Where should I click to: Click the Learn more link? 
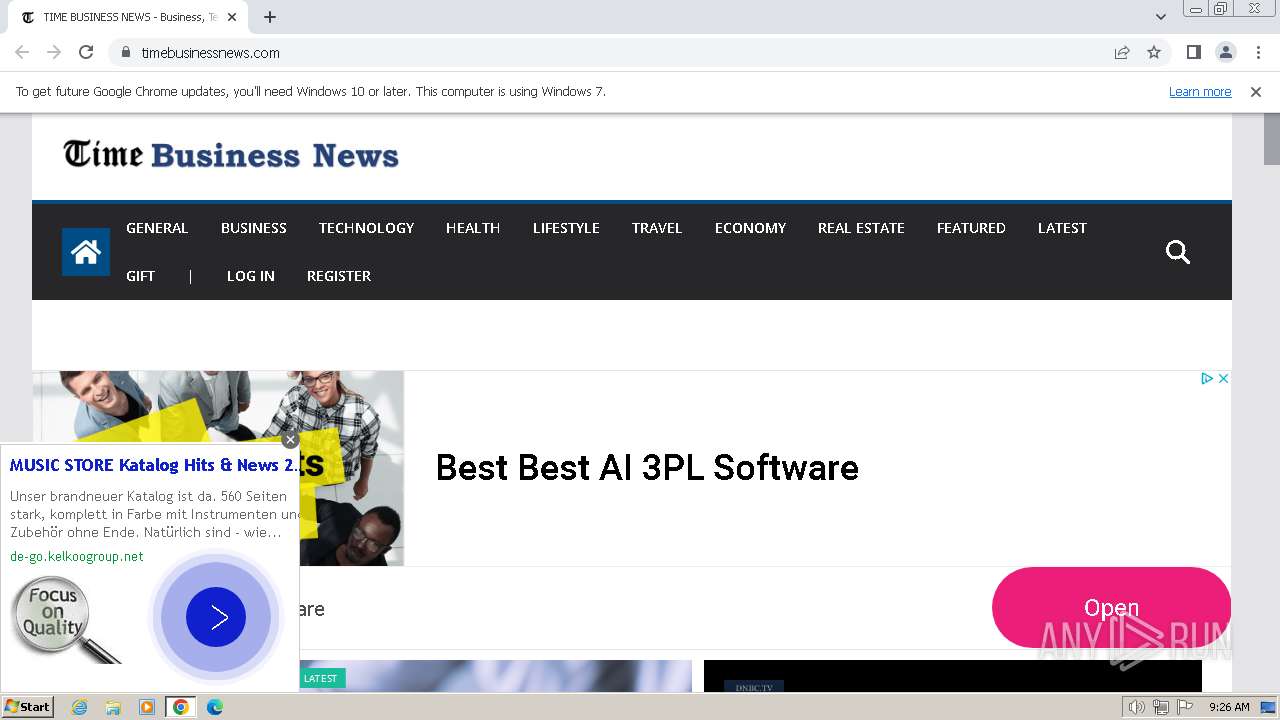[x=1200, y=91]
